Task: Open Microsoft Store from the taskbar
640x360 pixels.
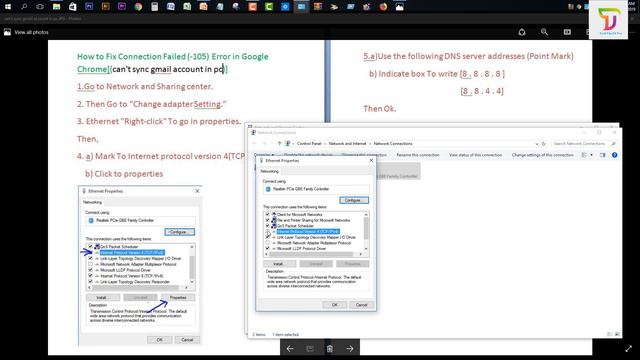Action: (x=73, y=7)
